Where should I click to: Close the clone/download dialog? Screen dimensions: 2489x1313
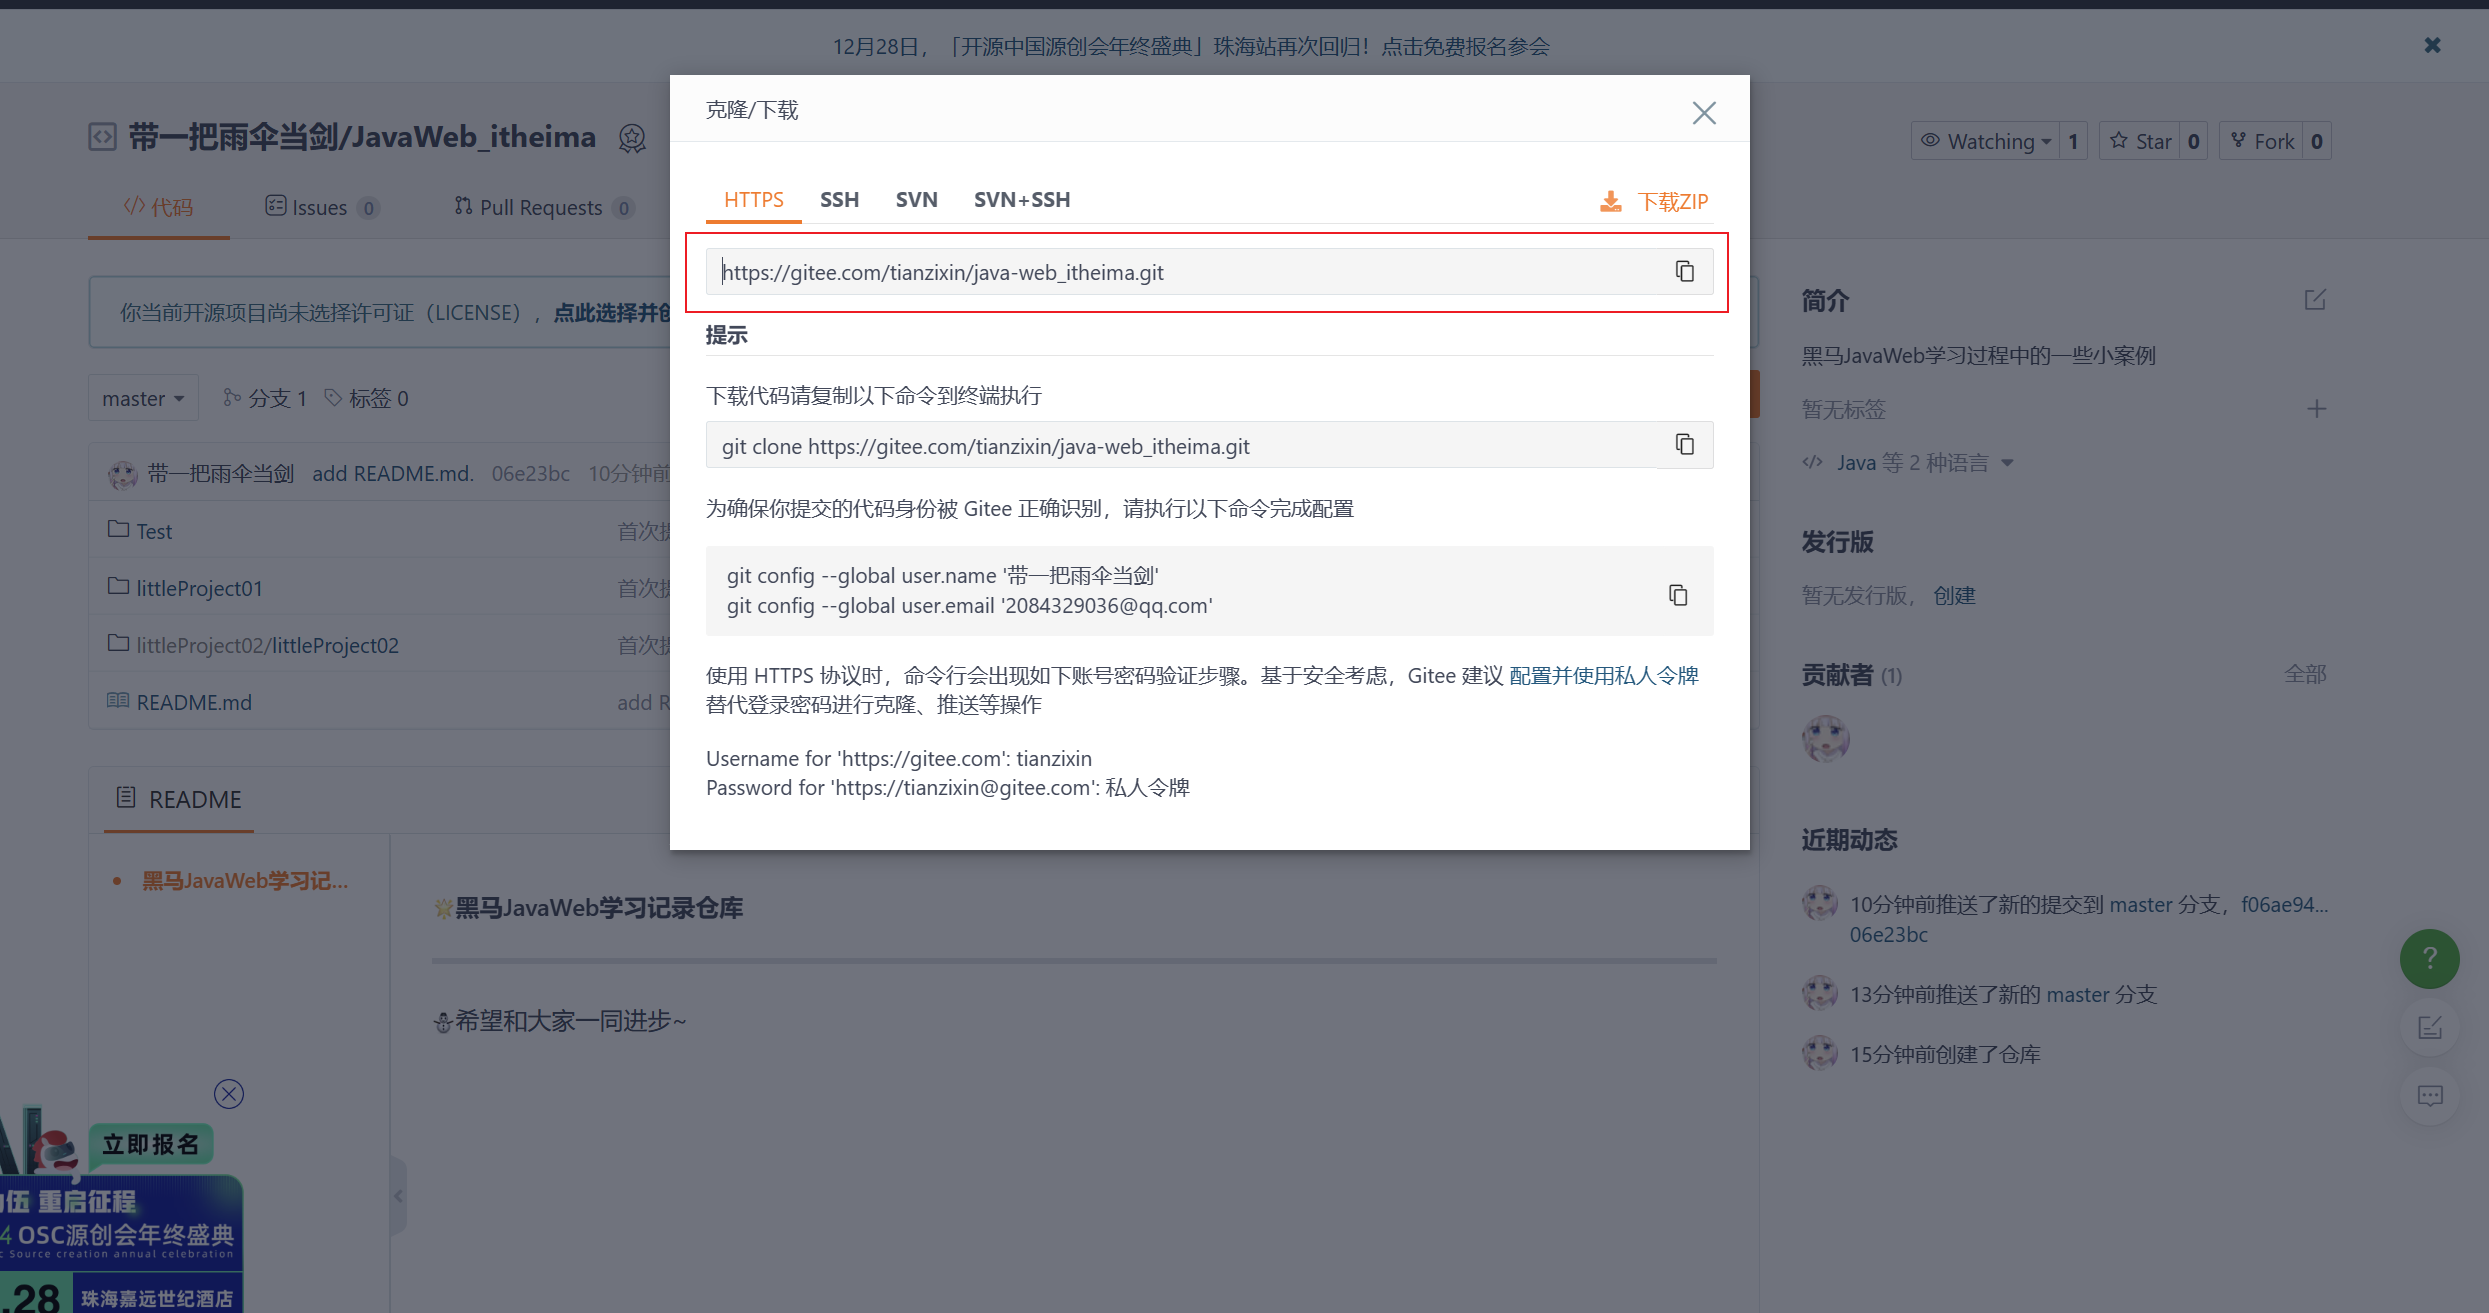click(1704, 113)
